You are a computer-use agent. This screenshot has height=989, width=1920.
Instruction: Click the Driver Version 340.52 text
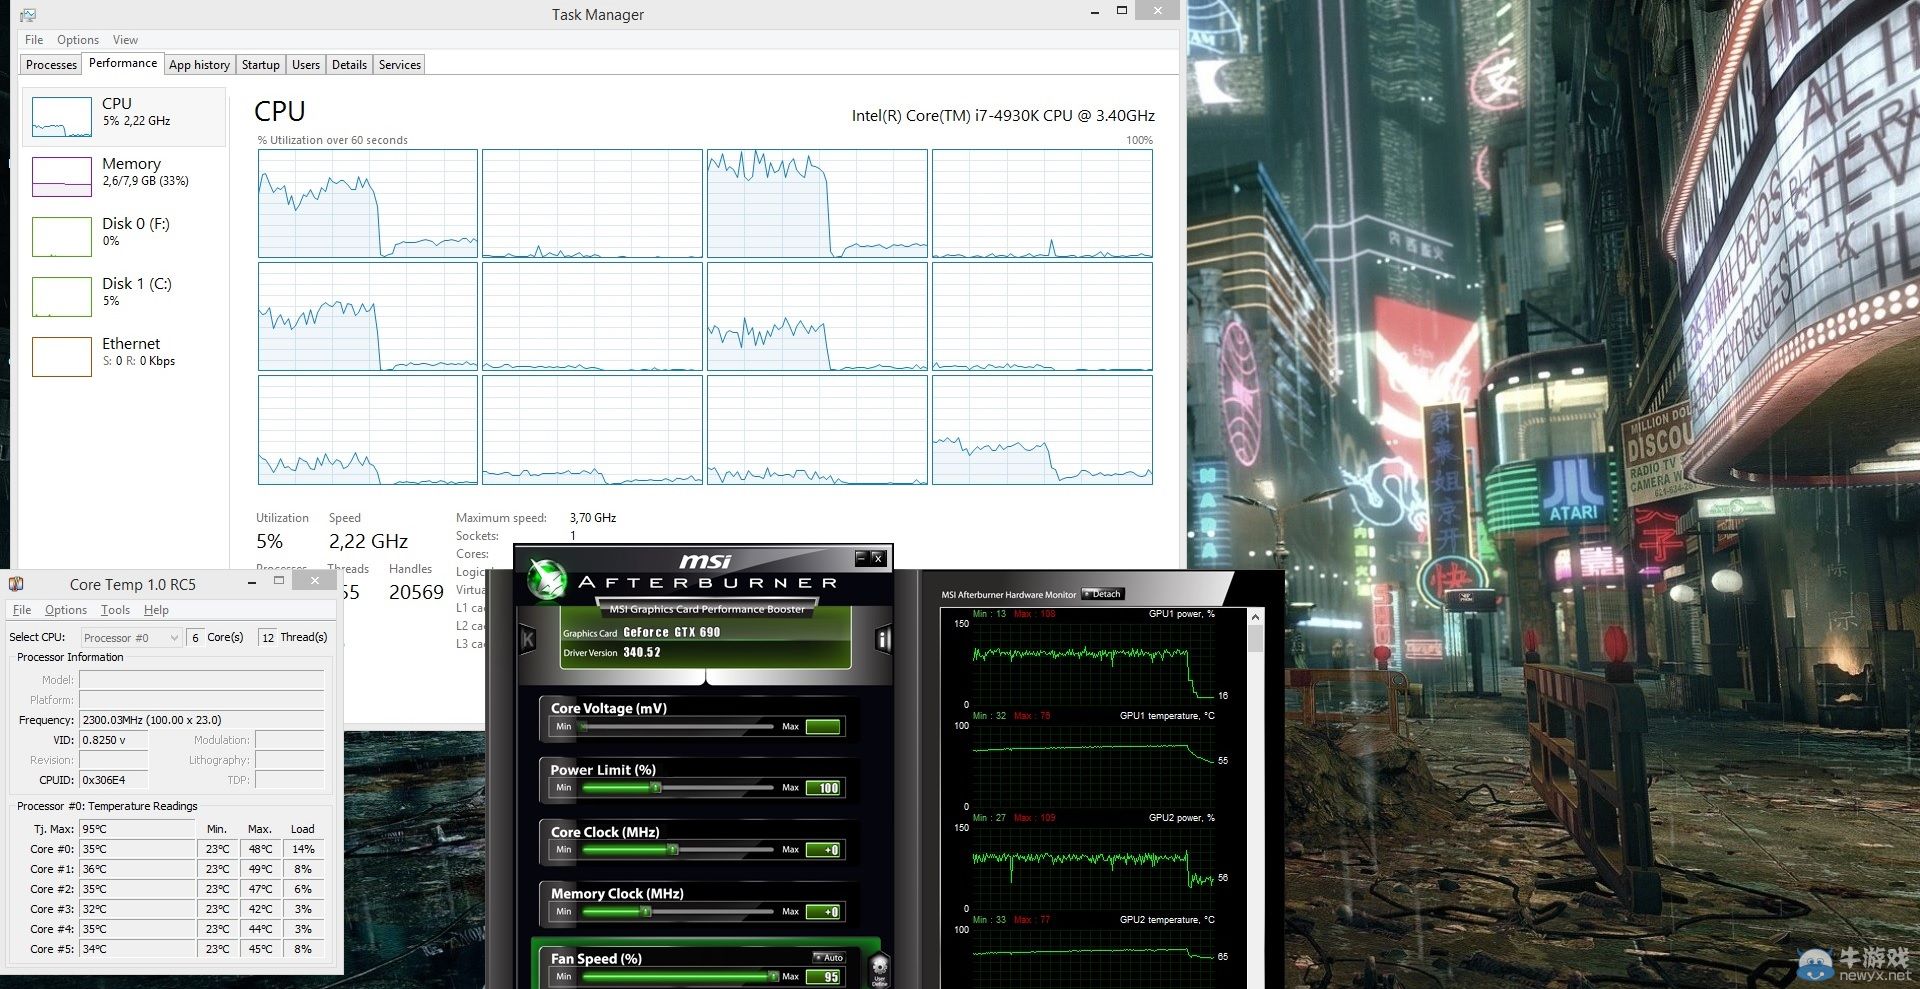(612, 652)
